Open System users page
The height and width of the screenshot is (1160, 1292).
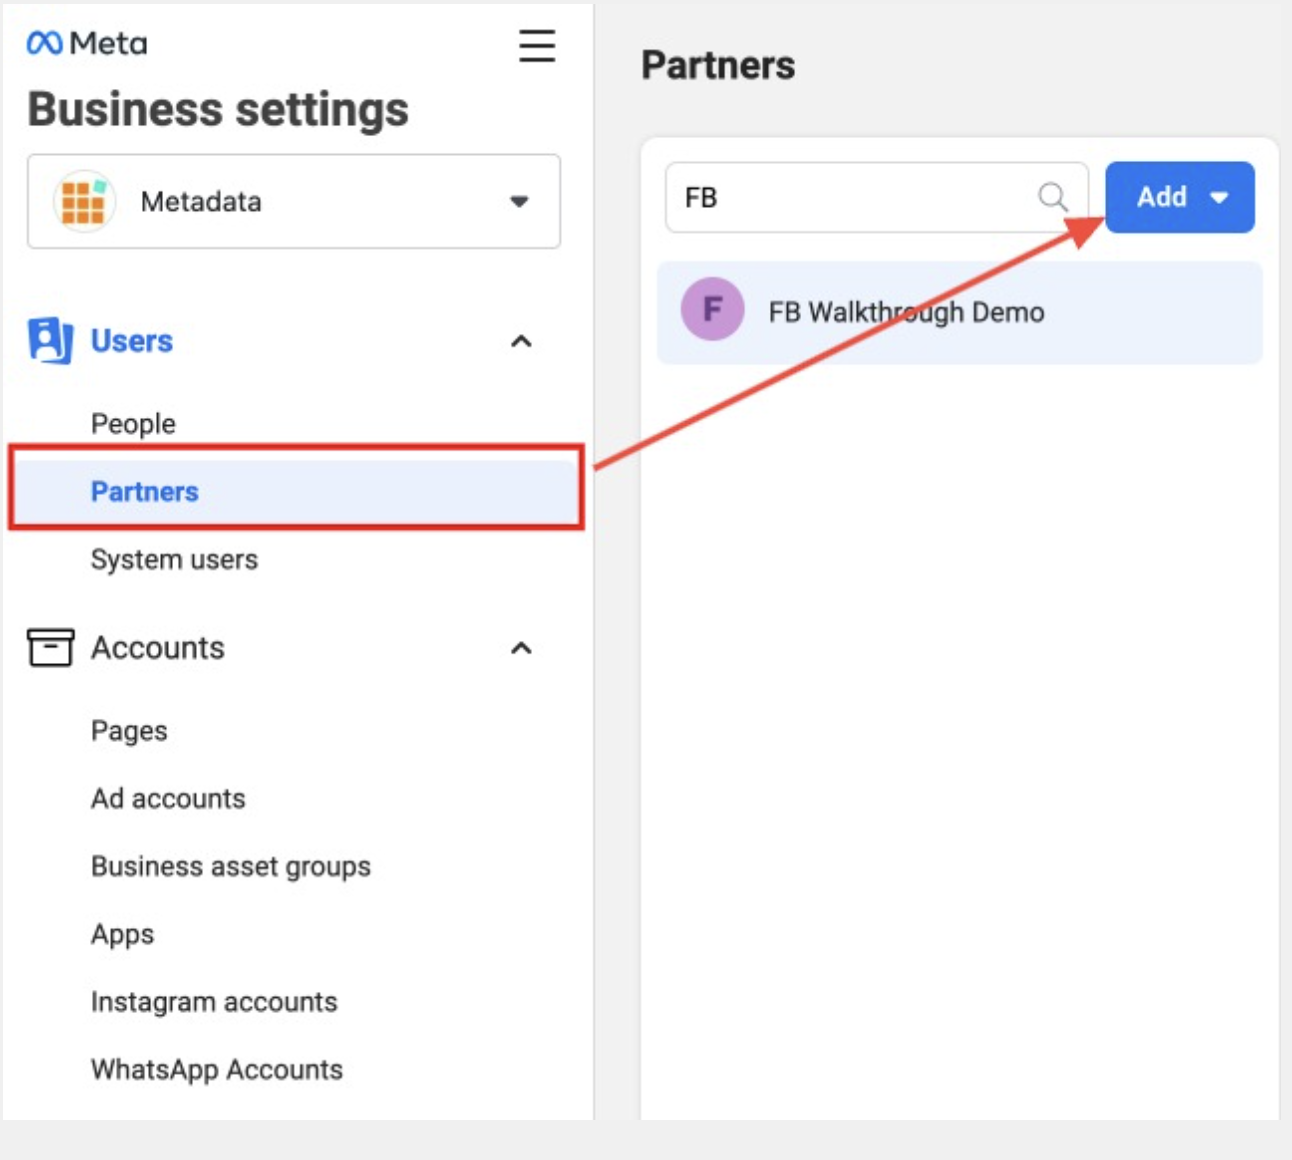click(174, 559)
